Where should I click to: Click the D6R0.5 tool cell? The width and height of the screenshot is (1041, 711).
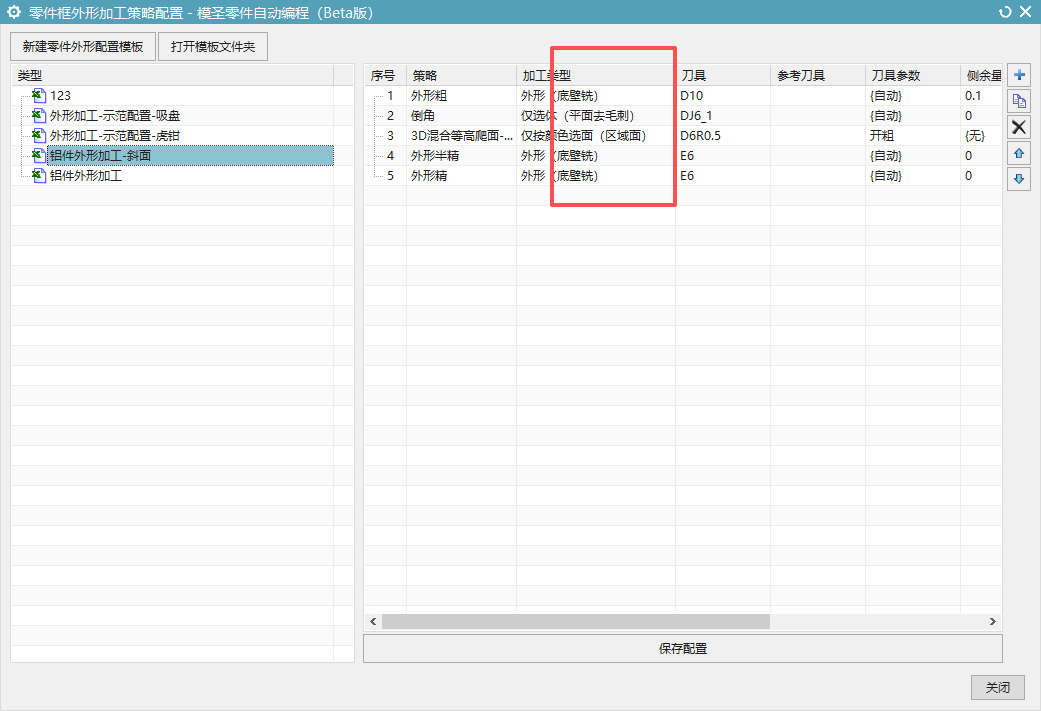pyautogui.click(x=723, y=135)
